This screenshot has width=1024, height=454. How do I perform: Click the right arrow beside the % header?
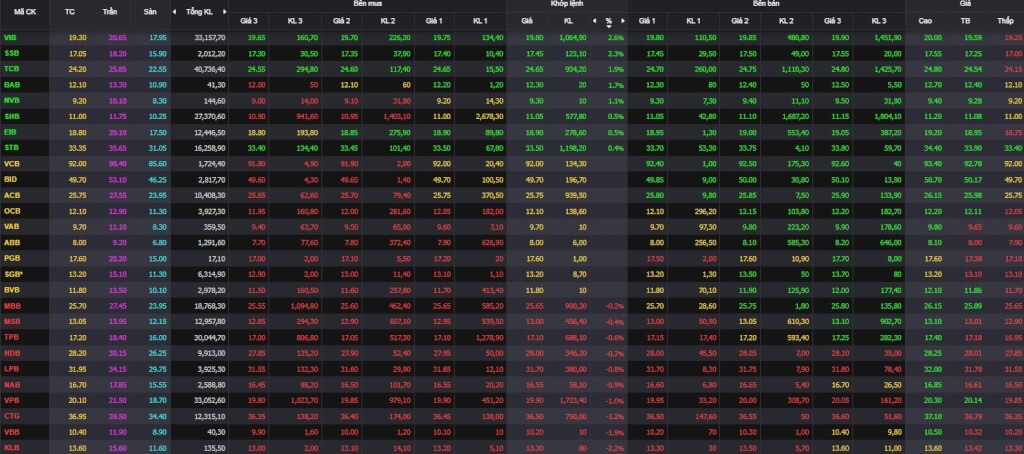tap(623, 21)
